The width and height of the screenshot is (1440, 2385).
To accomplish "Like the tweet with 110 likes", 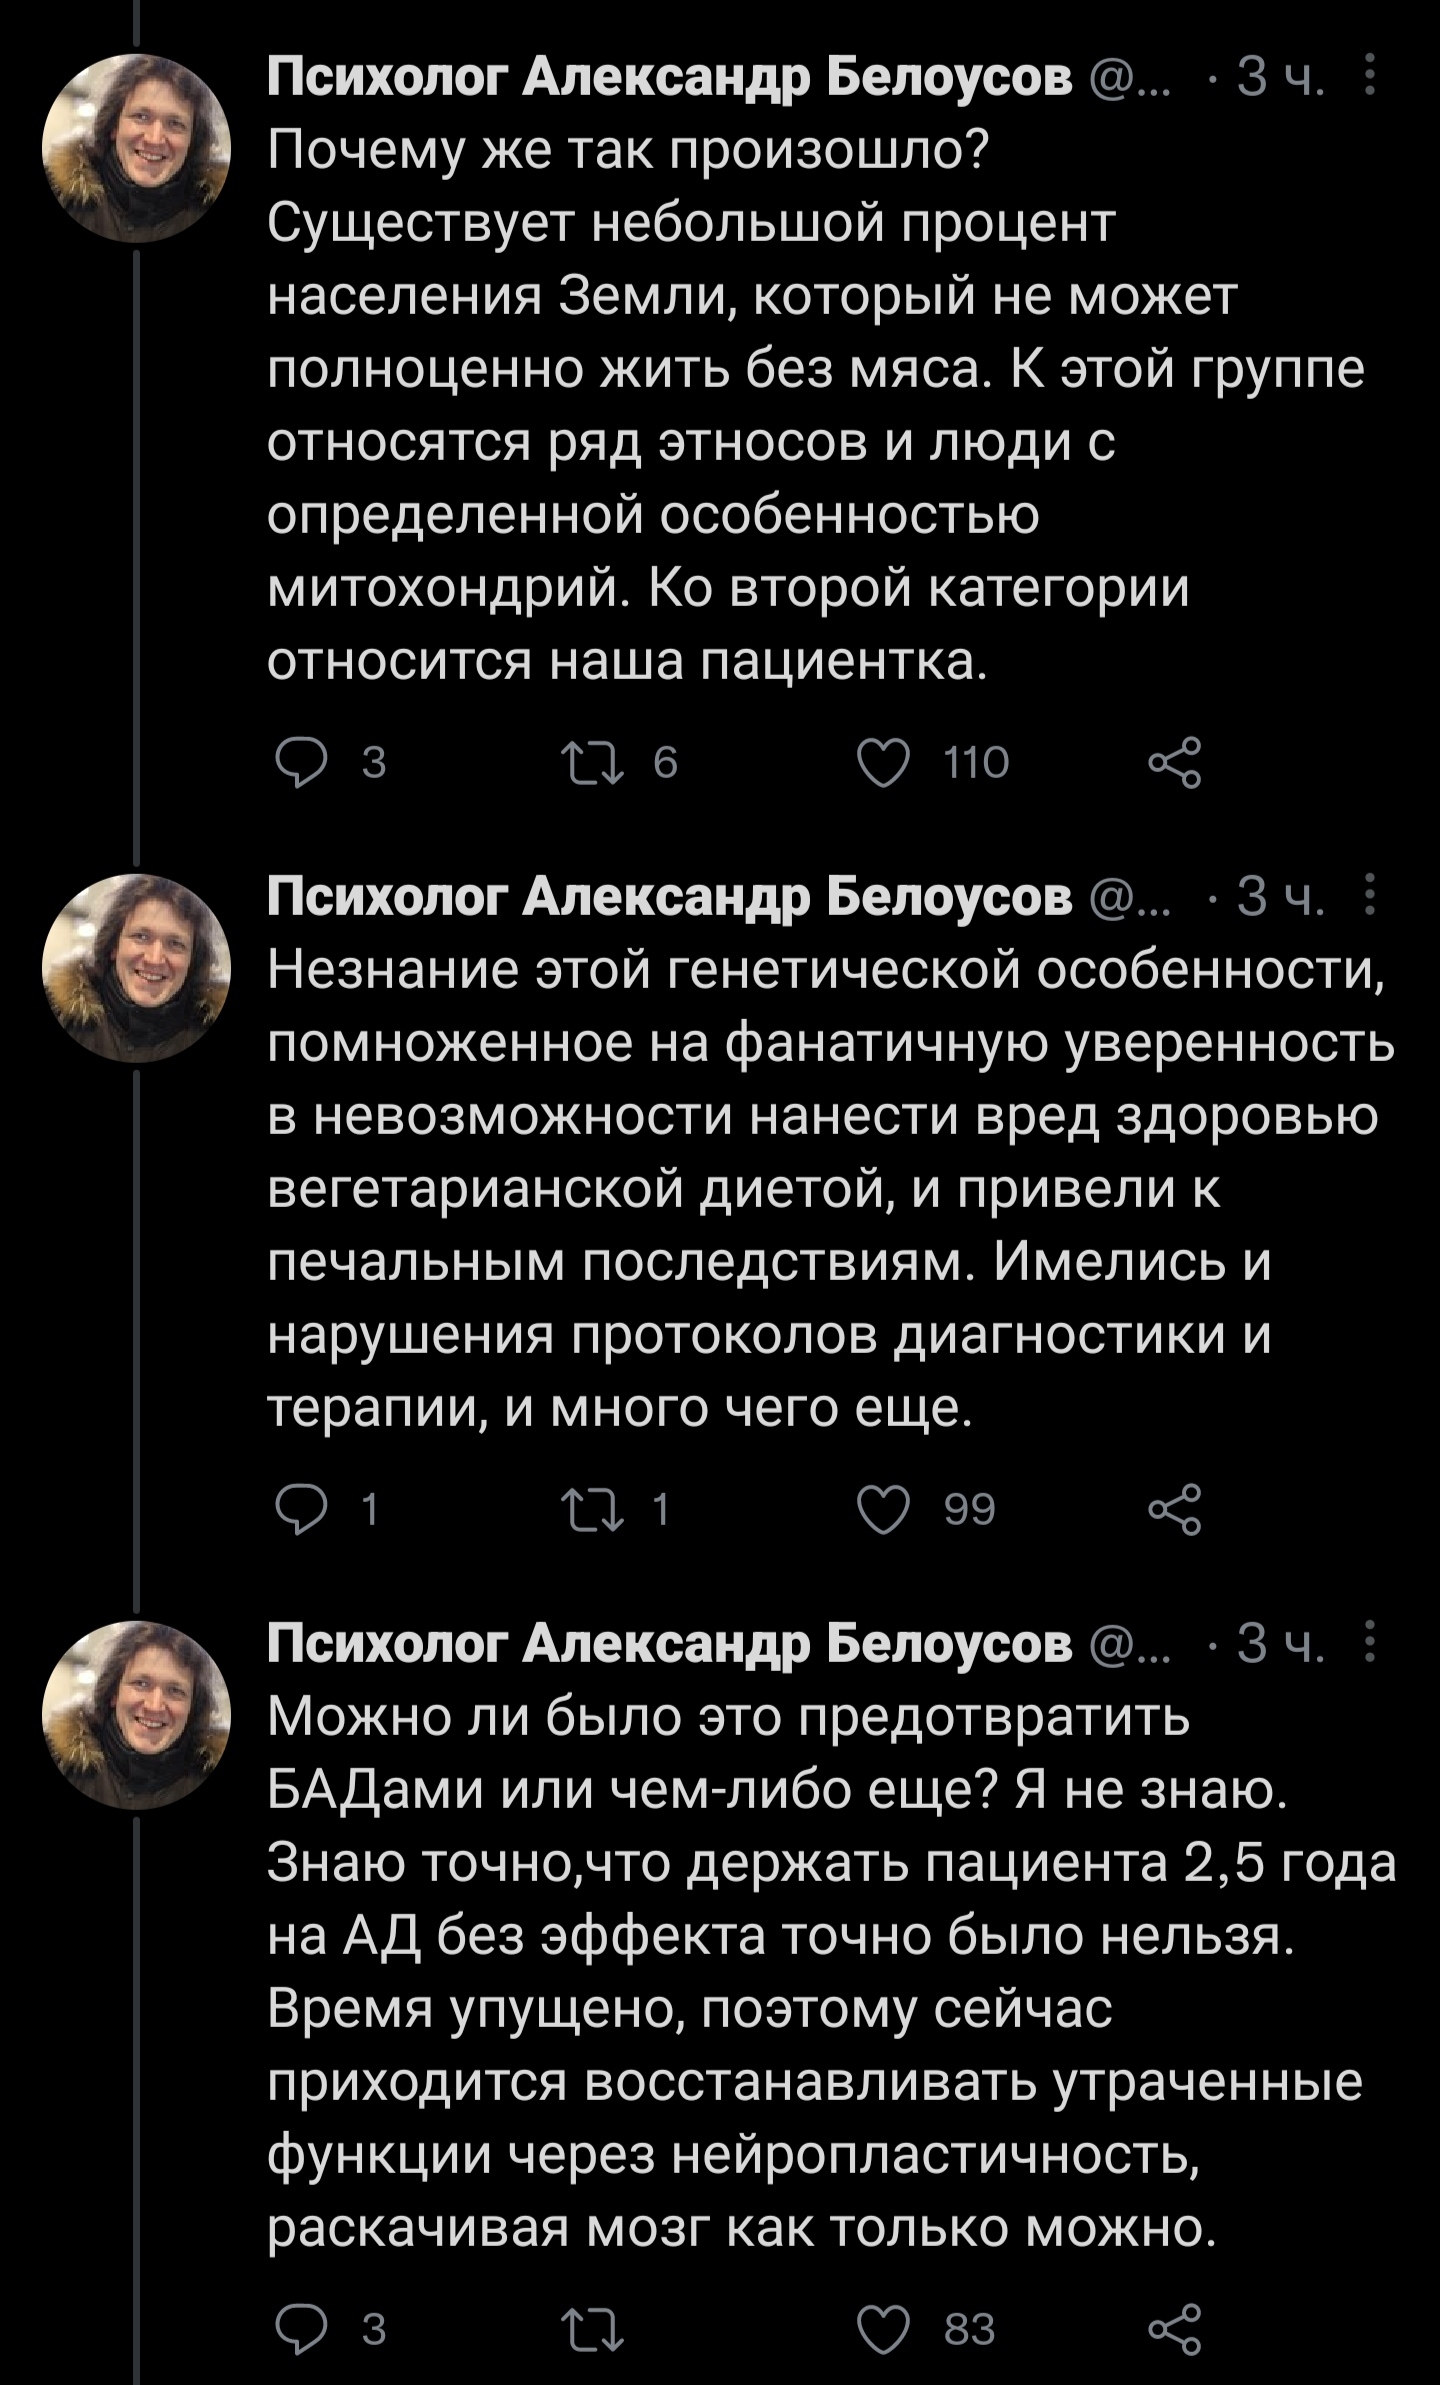I will 885,763.
